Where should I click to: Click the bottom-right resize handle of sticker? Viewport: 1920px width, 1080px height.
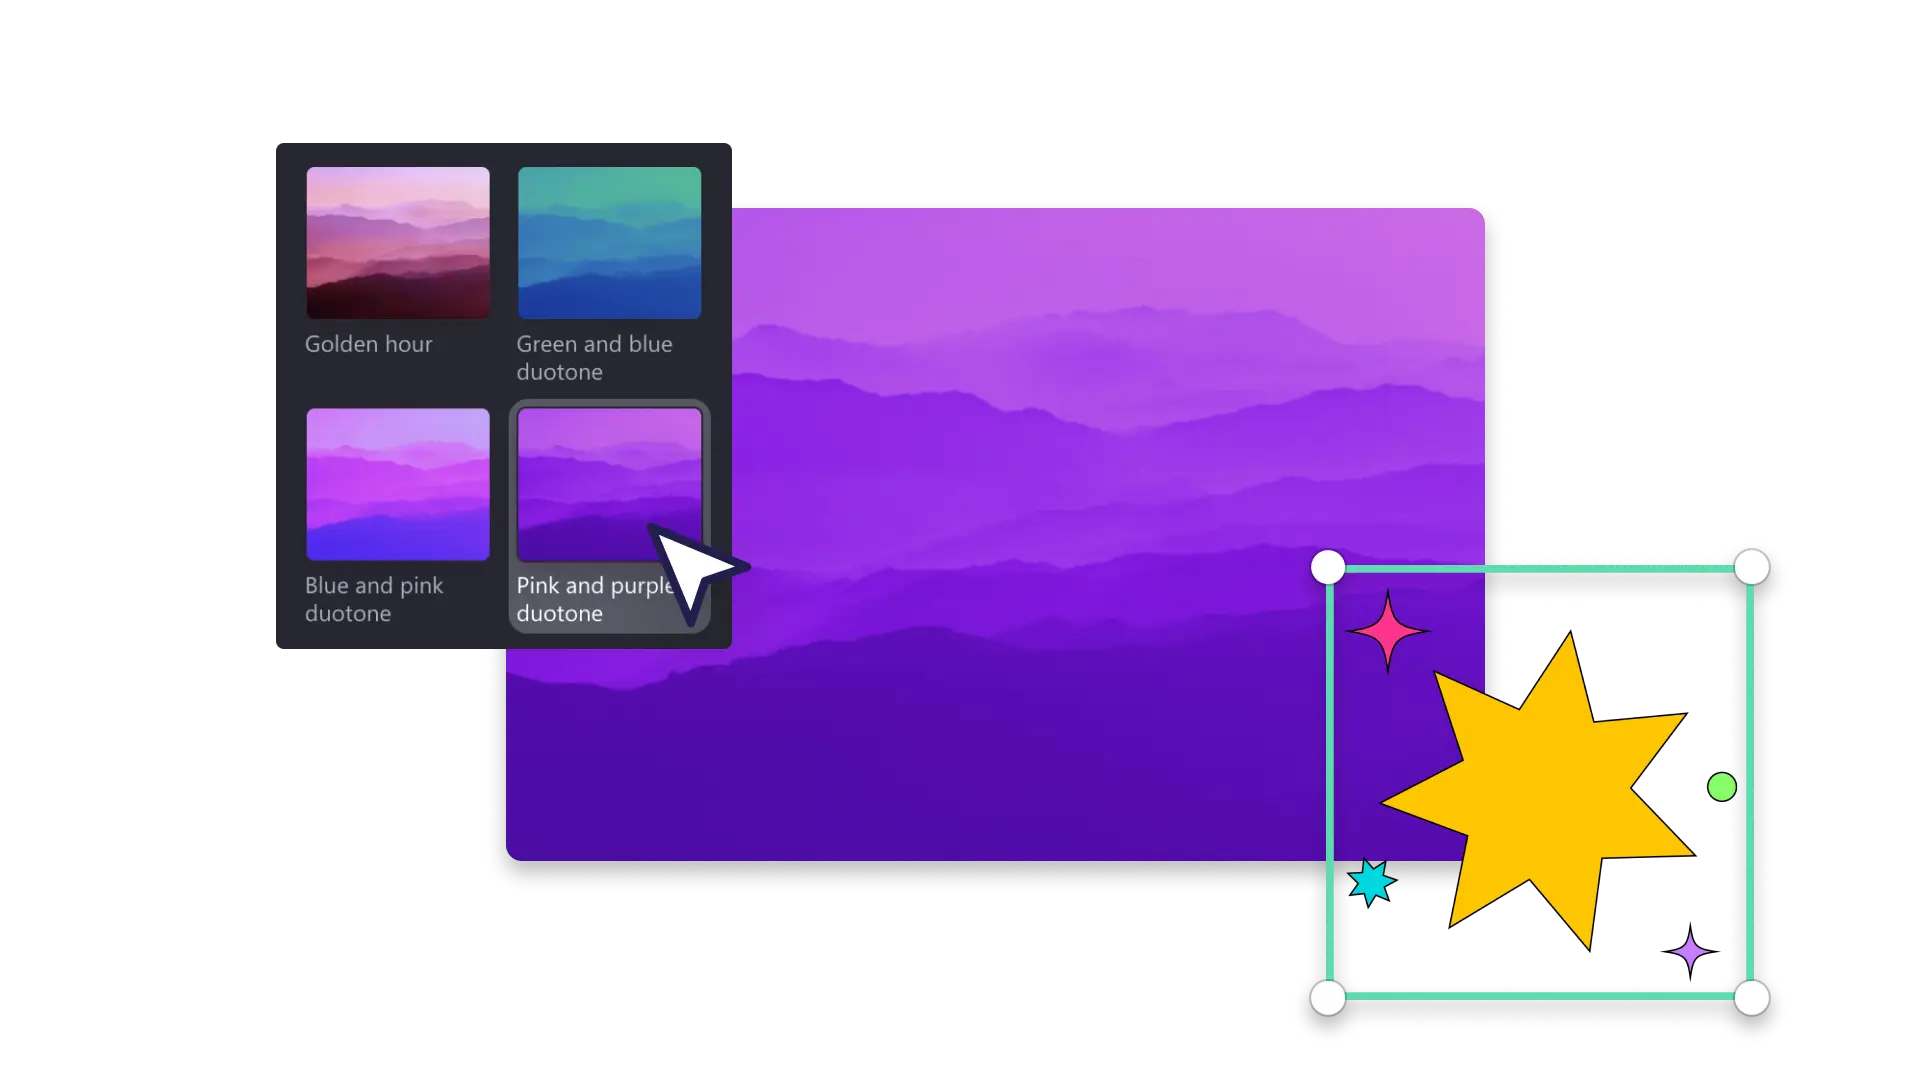coord(1752,998)
